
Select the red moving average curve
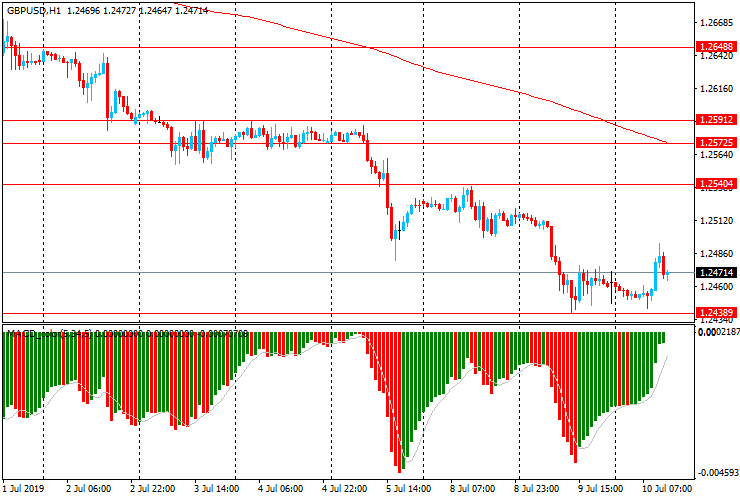425,68
